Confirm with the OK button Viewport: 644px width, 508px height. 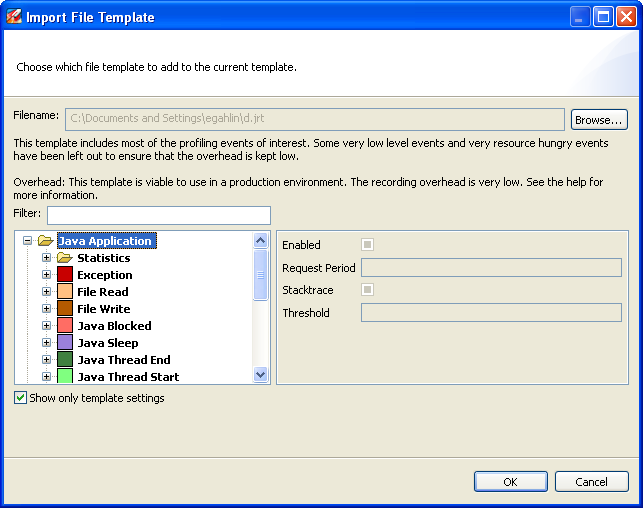[511, 482]
